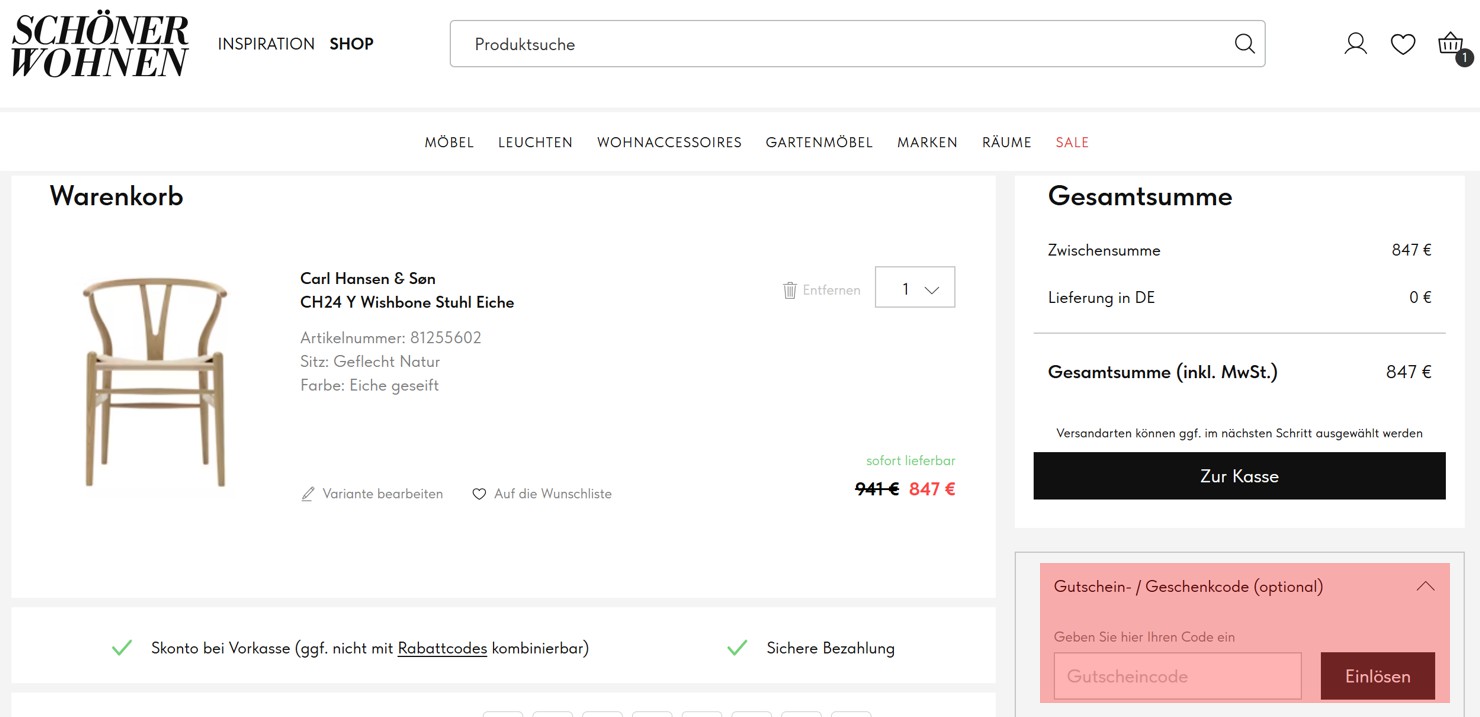Click Auf die Wunschliste link

pos(552,494)
